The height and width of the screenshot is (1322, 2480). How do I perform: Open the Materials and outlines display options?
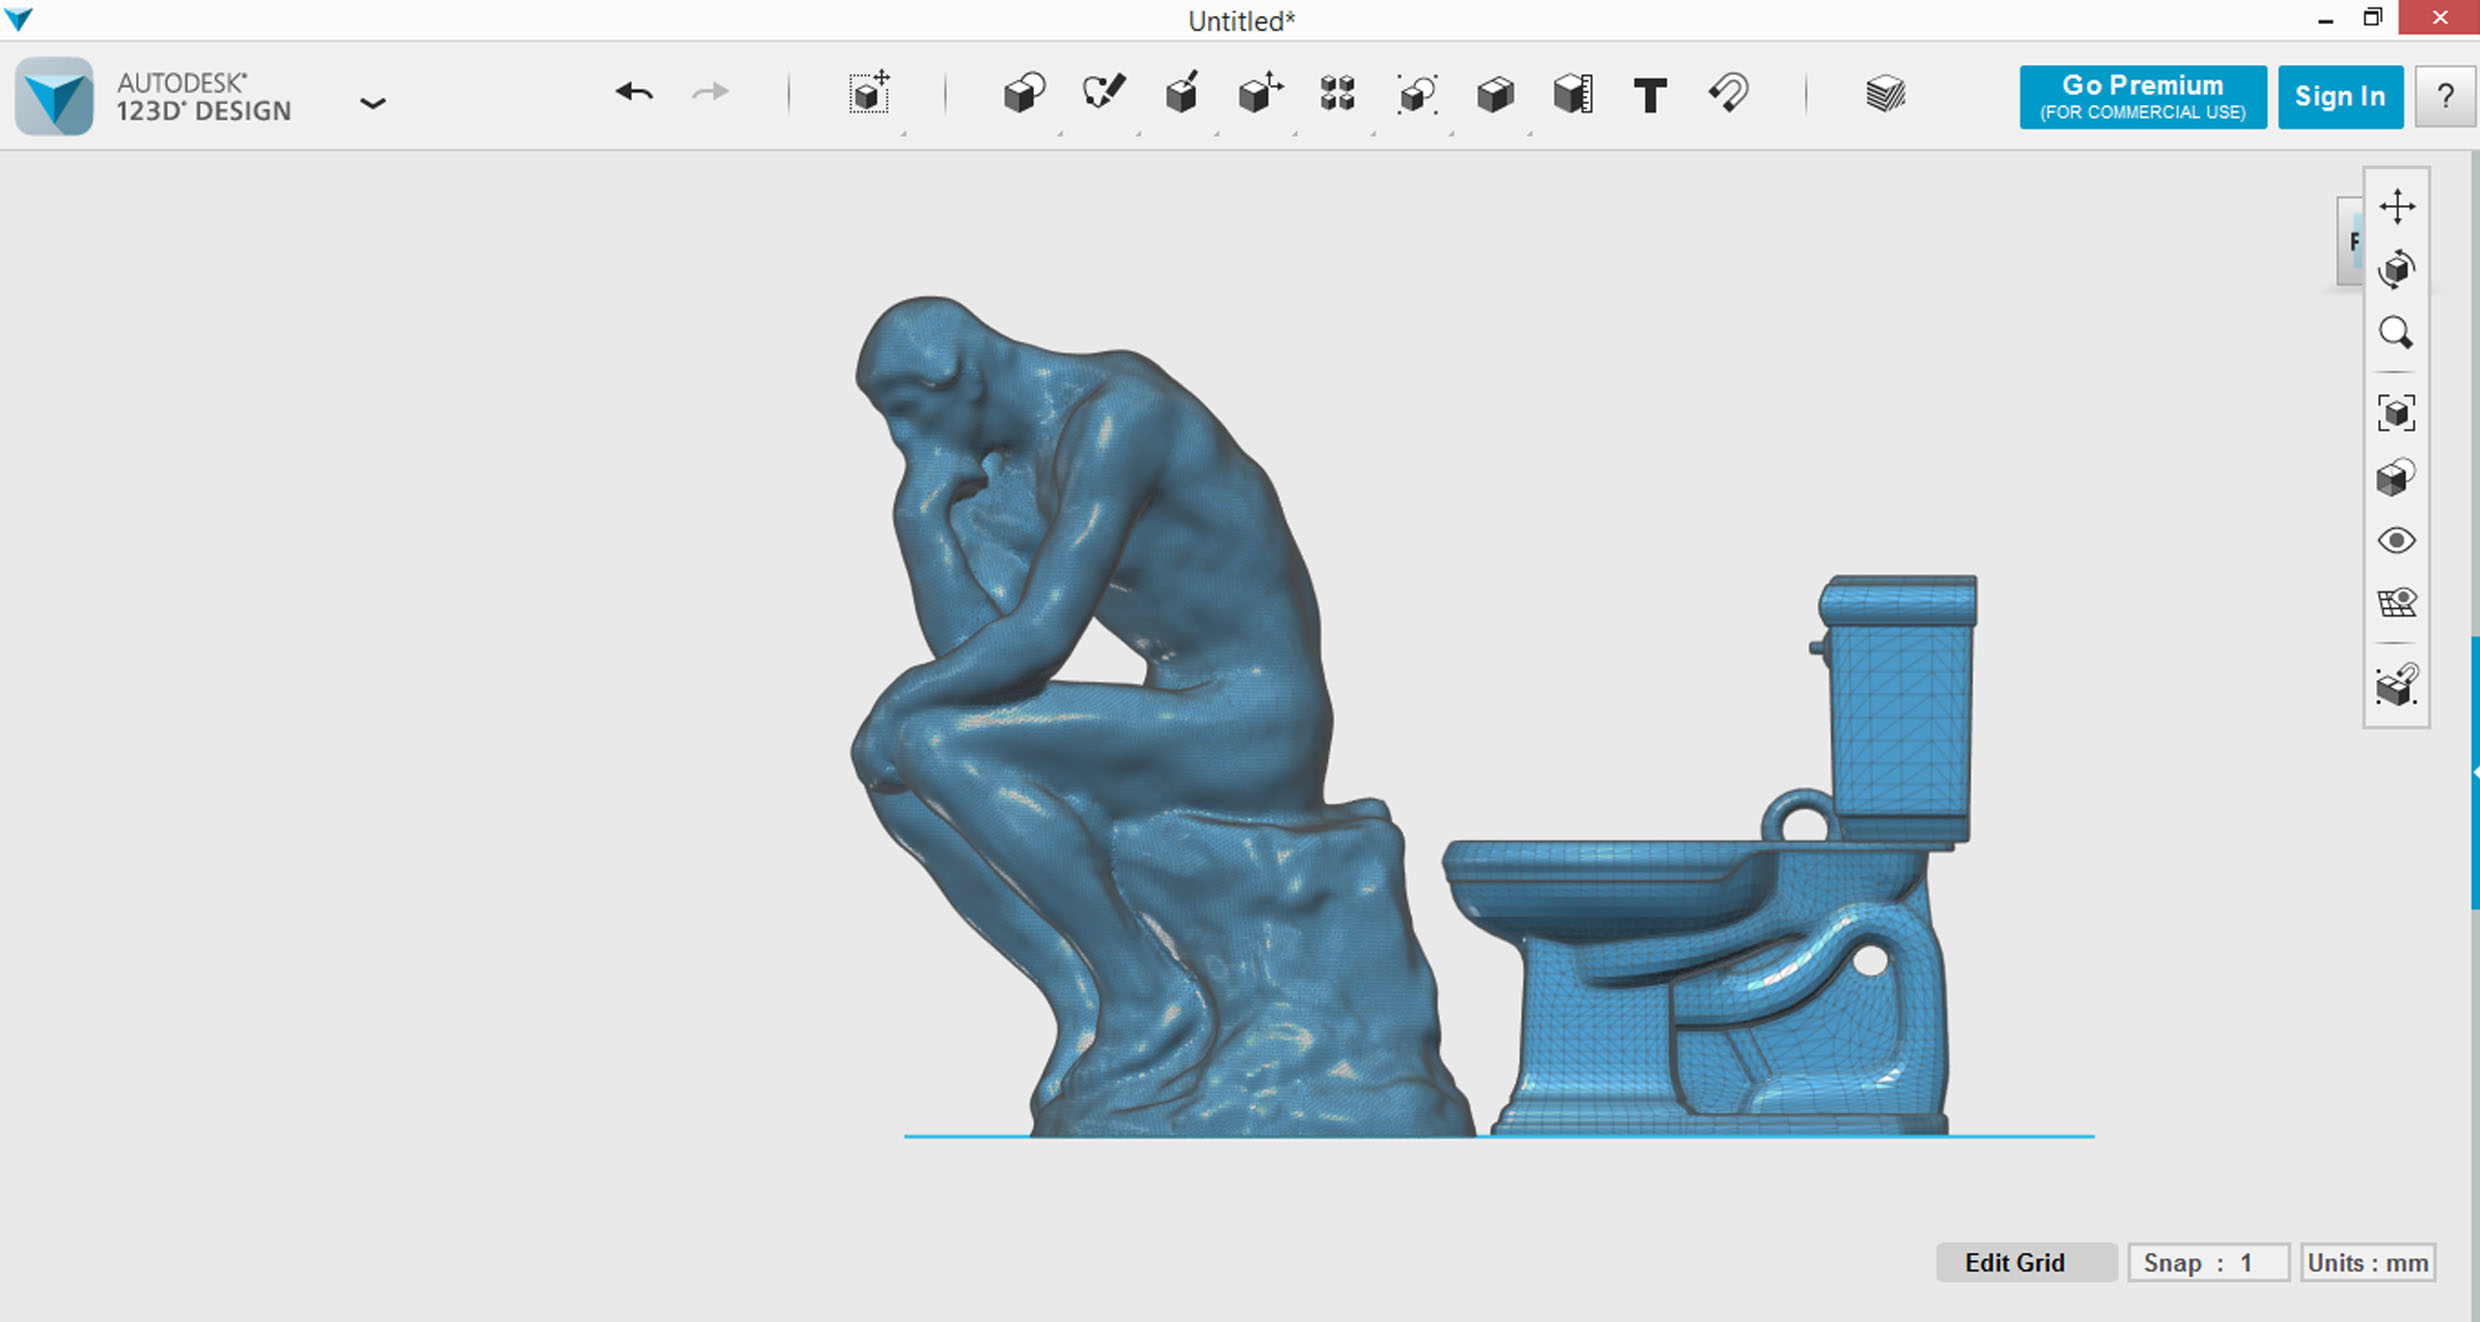[x=2396, y=477]
